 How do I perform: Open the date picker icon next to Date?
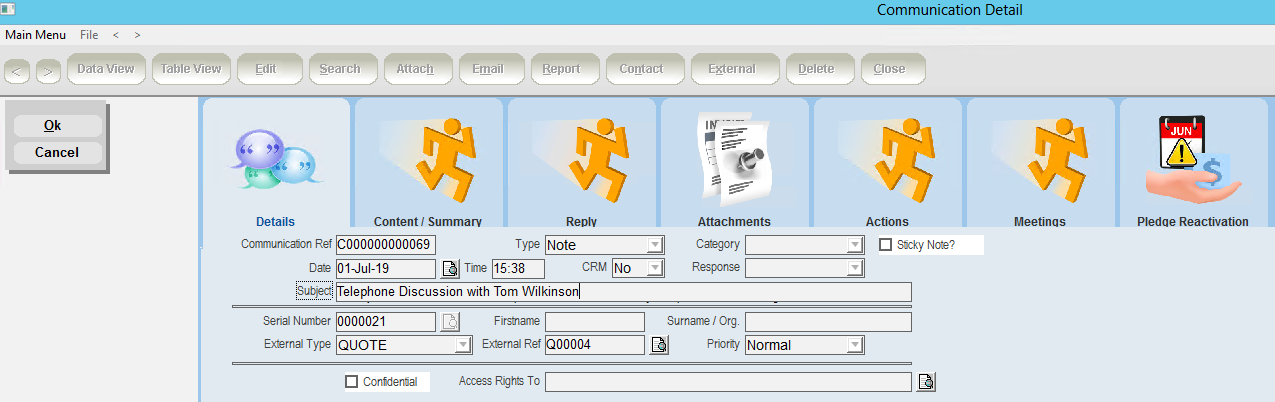[x=450, y=268]
